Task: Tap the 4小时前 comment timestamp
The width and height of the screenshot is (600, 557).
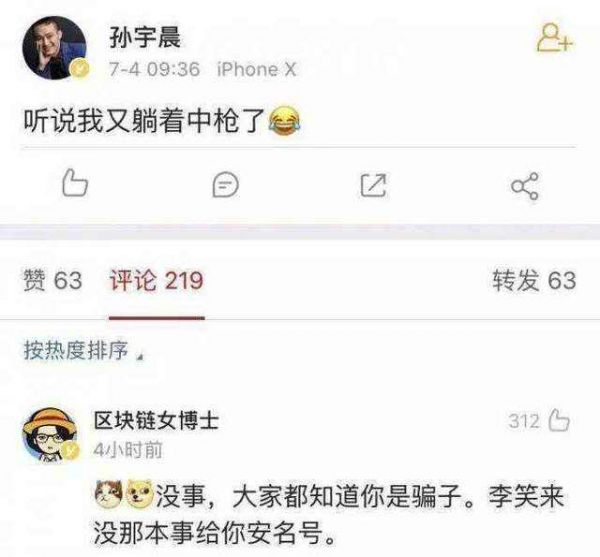Action: [x=128, y=450]
